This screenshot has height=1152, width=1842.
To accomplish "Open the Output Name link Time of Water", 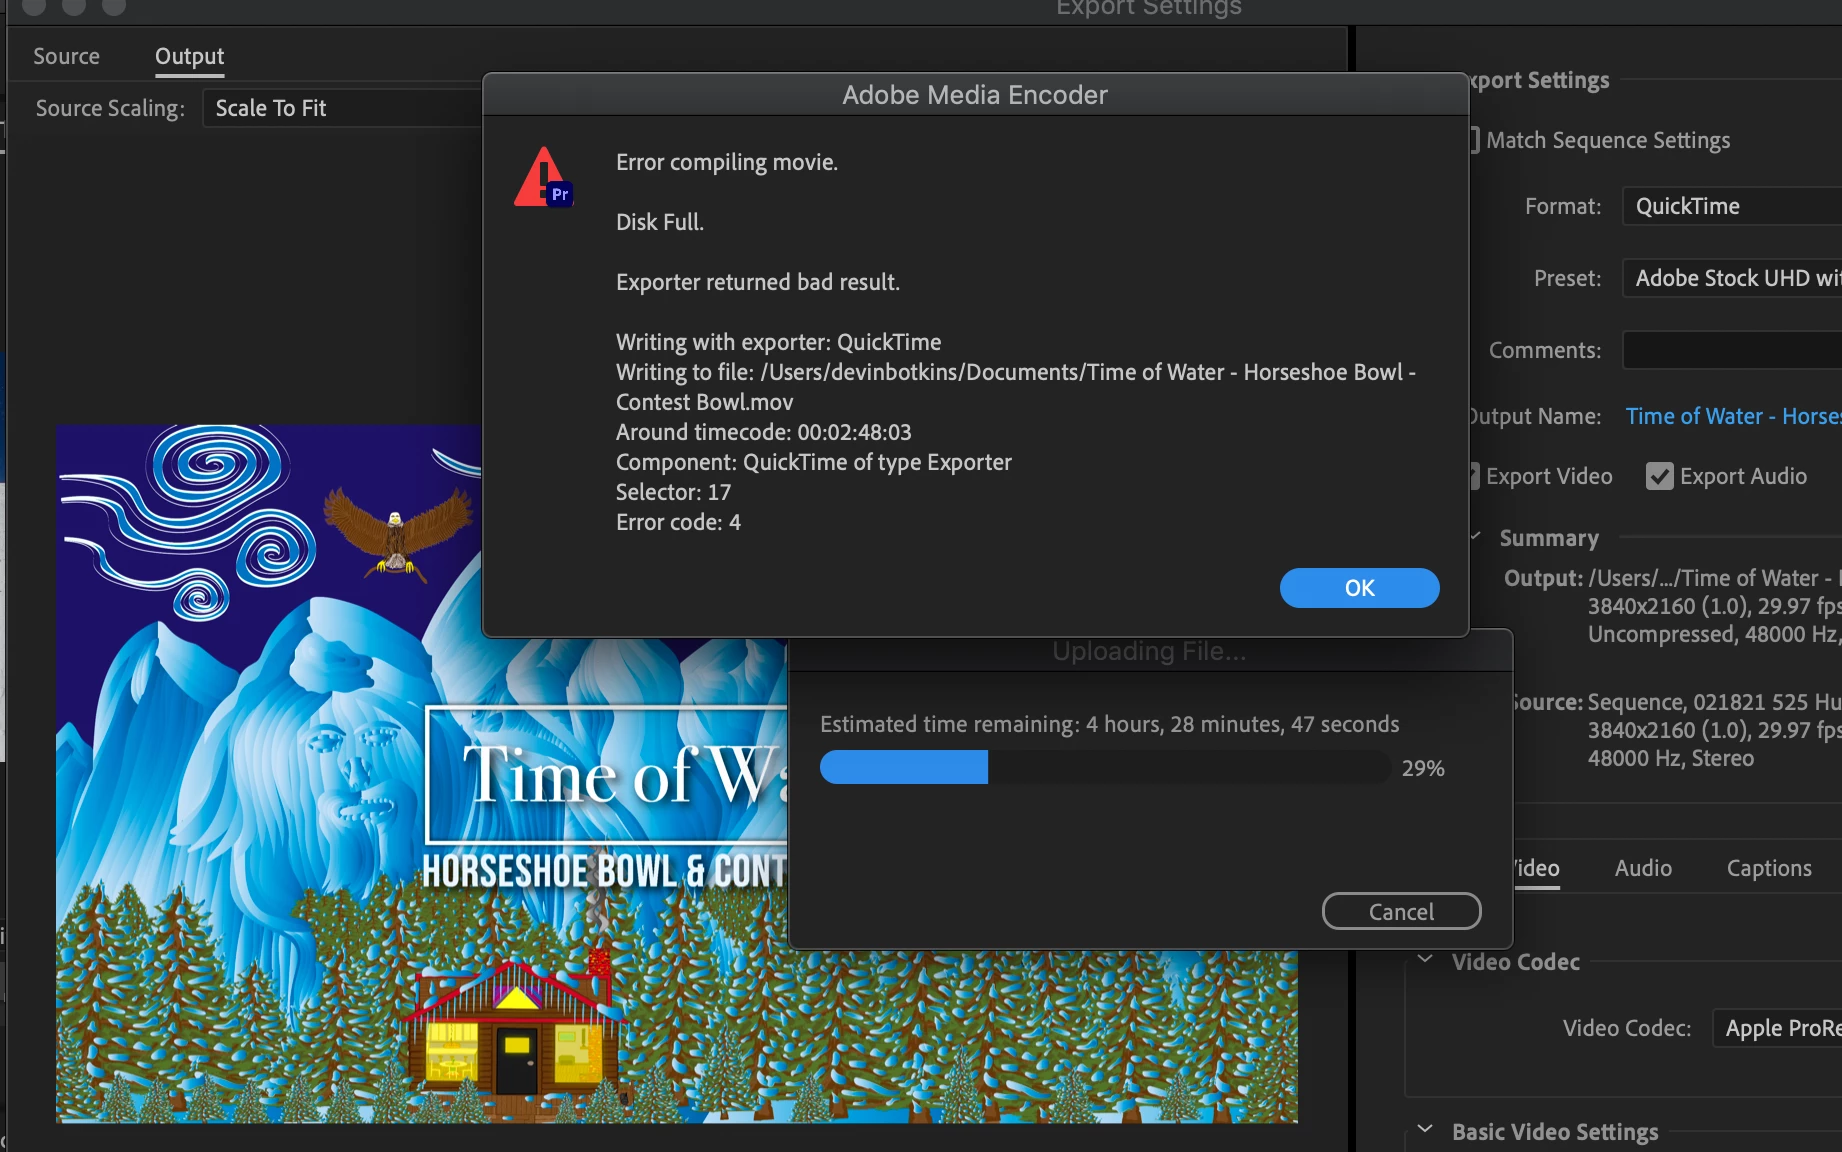I will coord(1733,416).
